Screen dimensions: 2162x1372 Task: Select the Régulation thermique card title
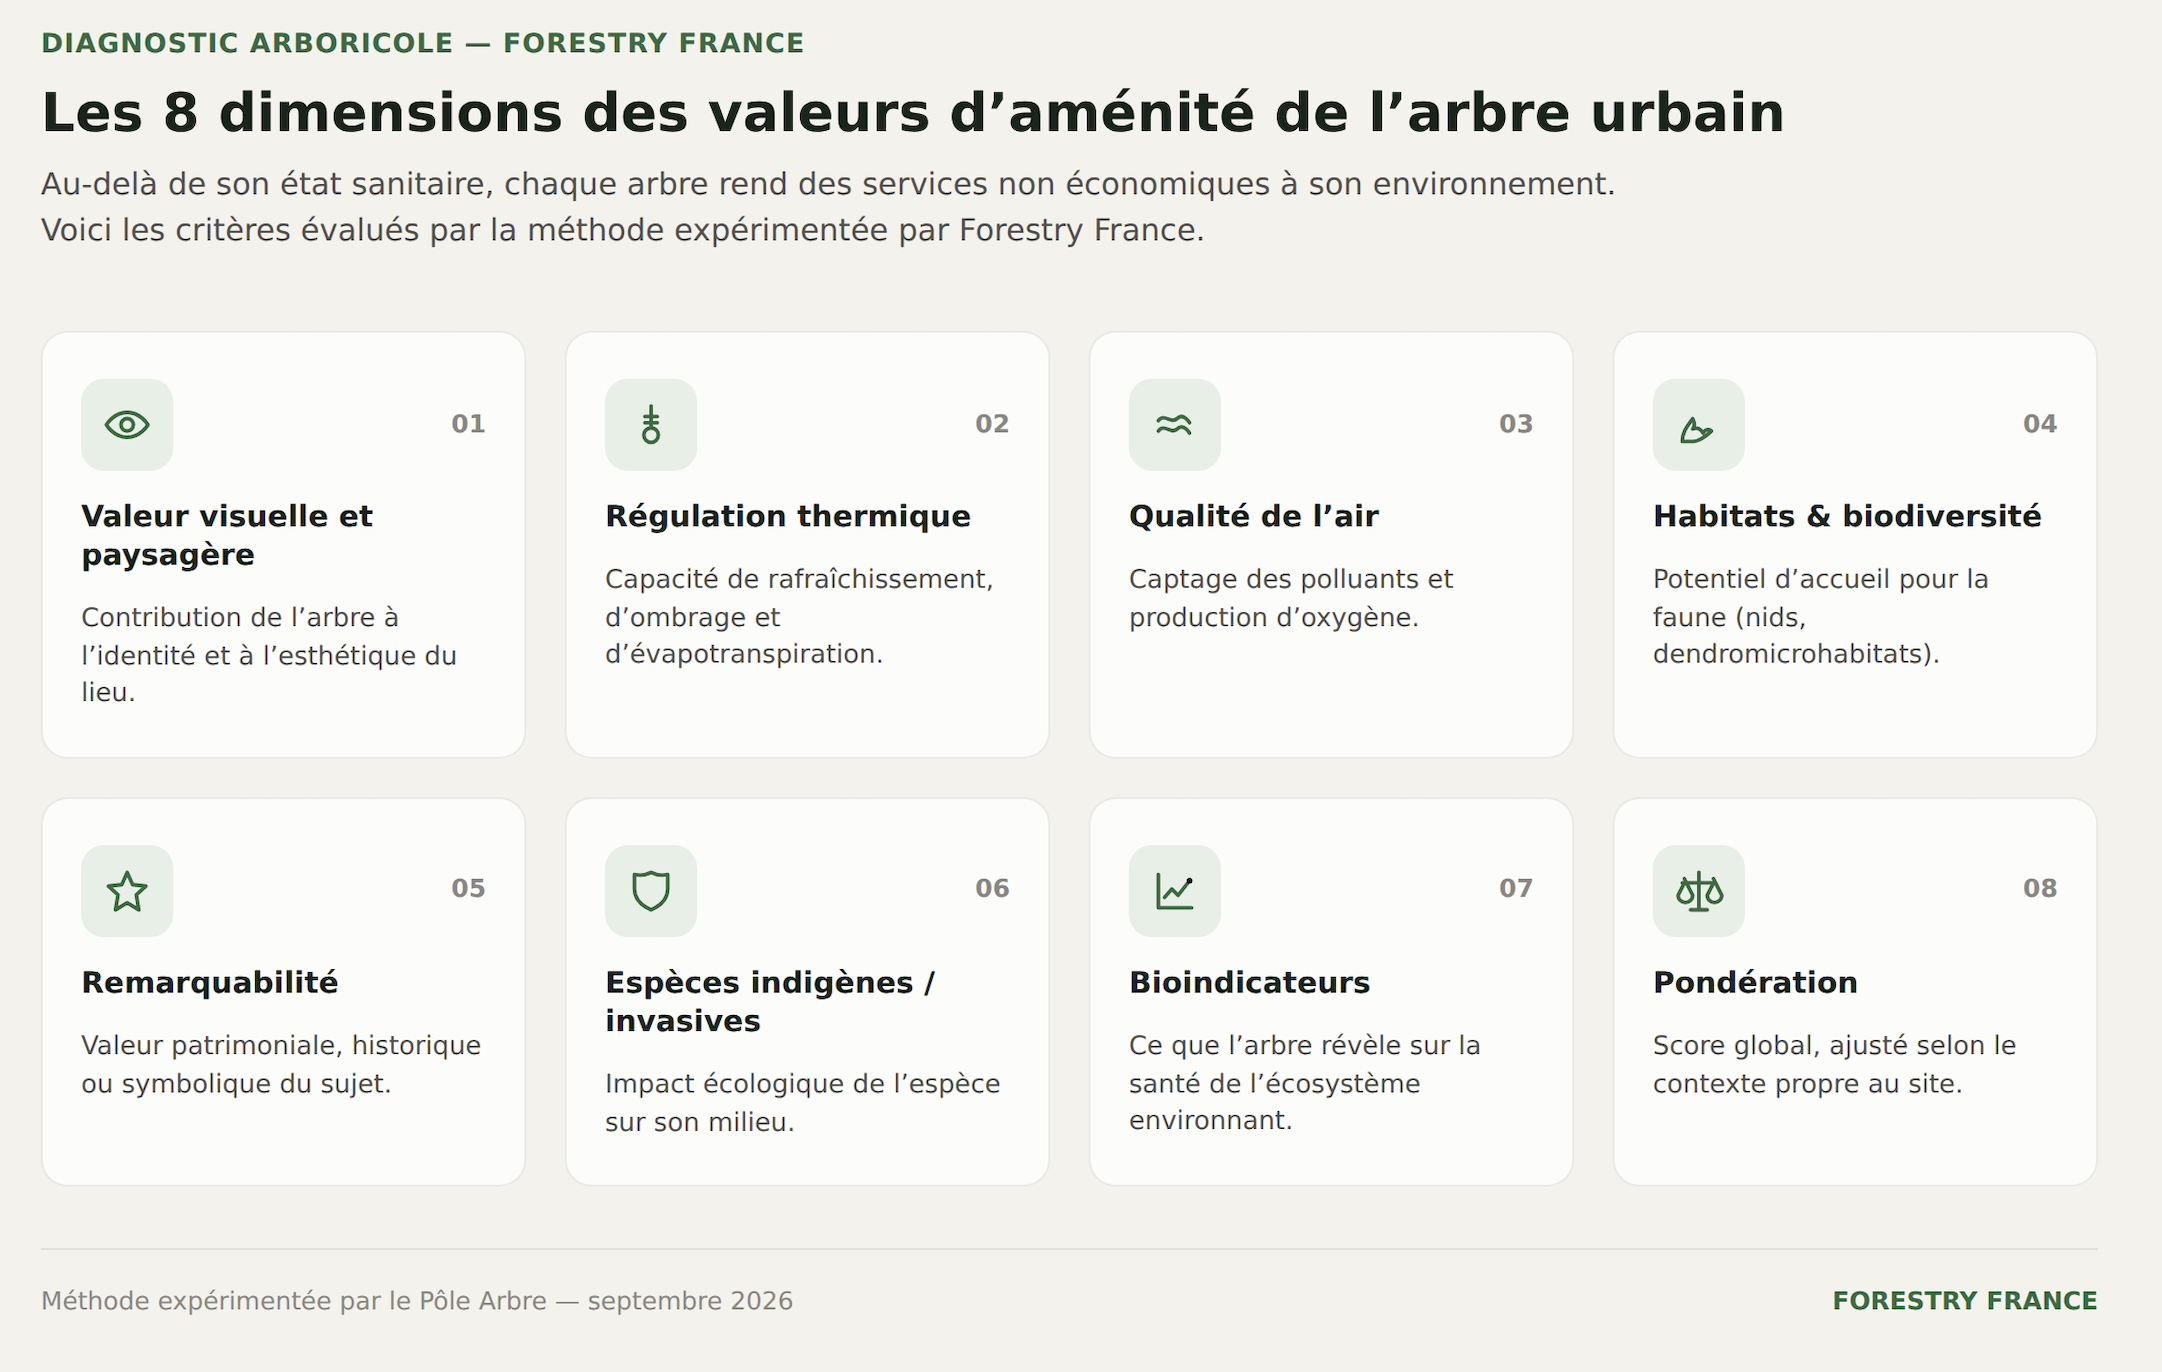(x=788, y=516)
